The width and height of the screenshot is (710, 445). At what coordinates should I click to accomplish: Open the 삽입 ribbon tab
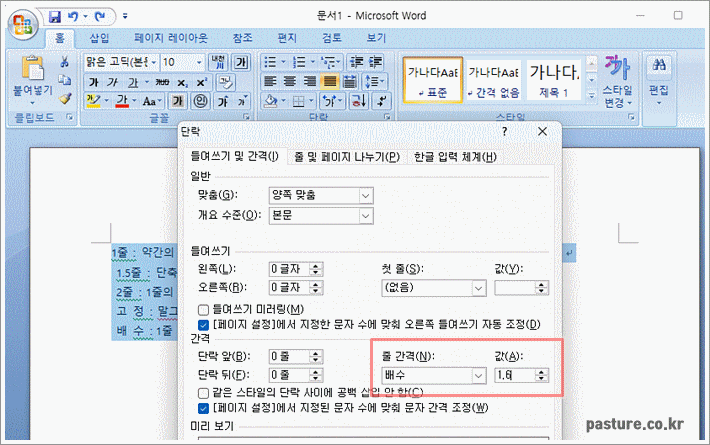pos(99,38)
